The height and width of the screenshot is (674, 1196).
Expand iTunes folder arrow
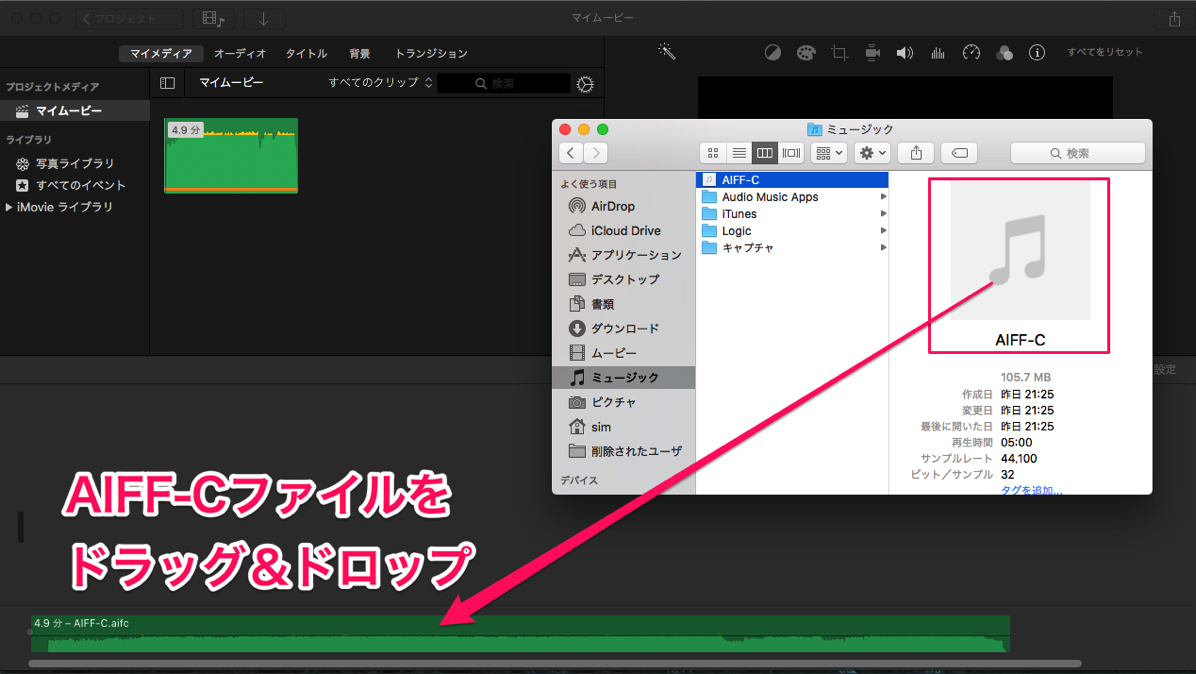coord(883,213)
